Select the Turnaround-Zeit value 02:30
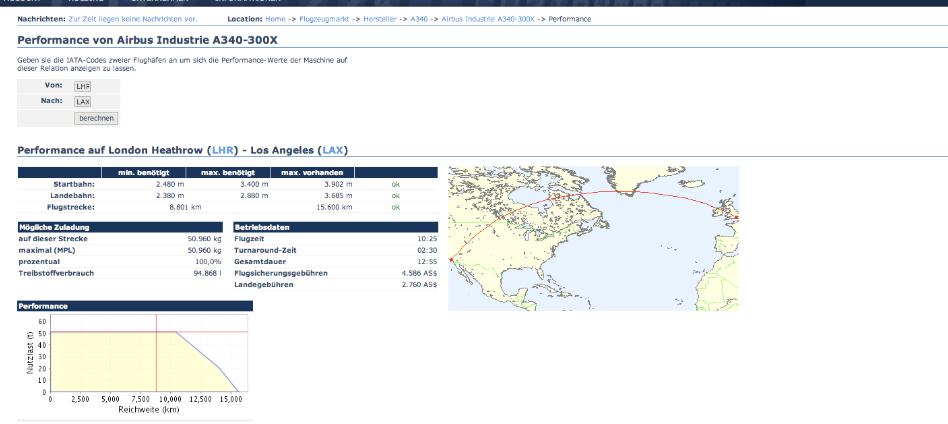948x424 pixels. tap(427, 250)
